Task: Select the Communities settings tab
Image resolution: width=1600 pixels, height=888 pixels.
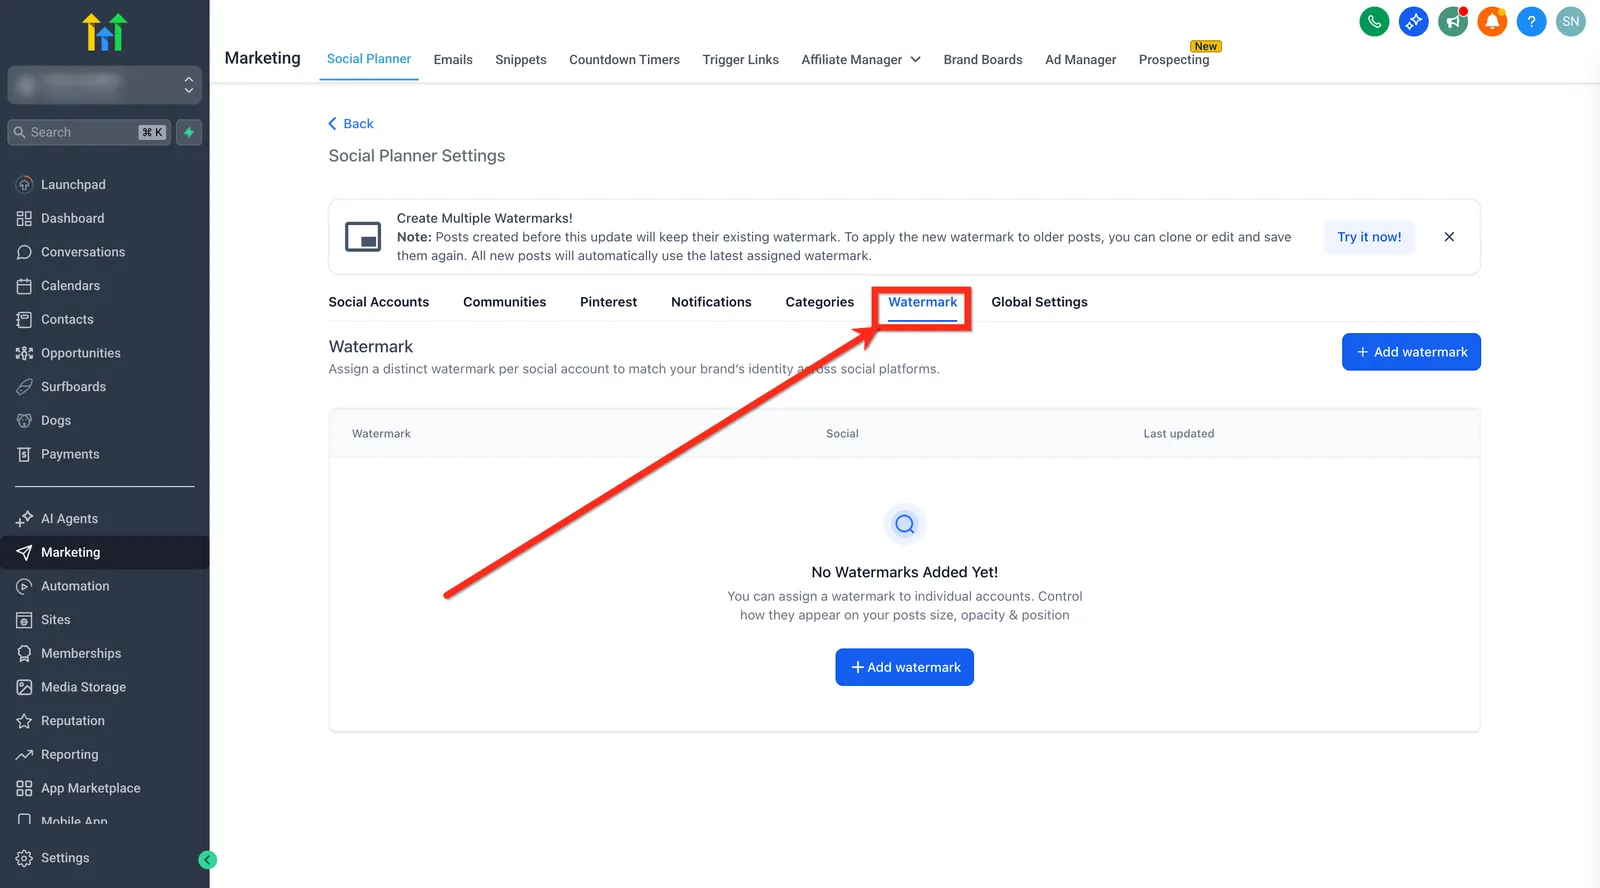Action: coord(504,302)
